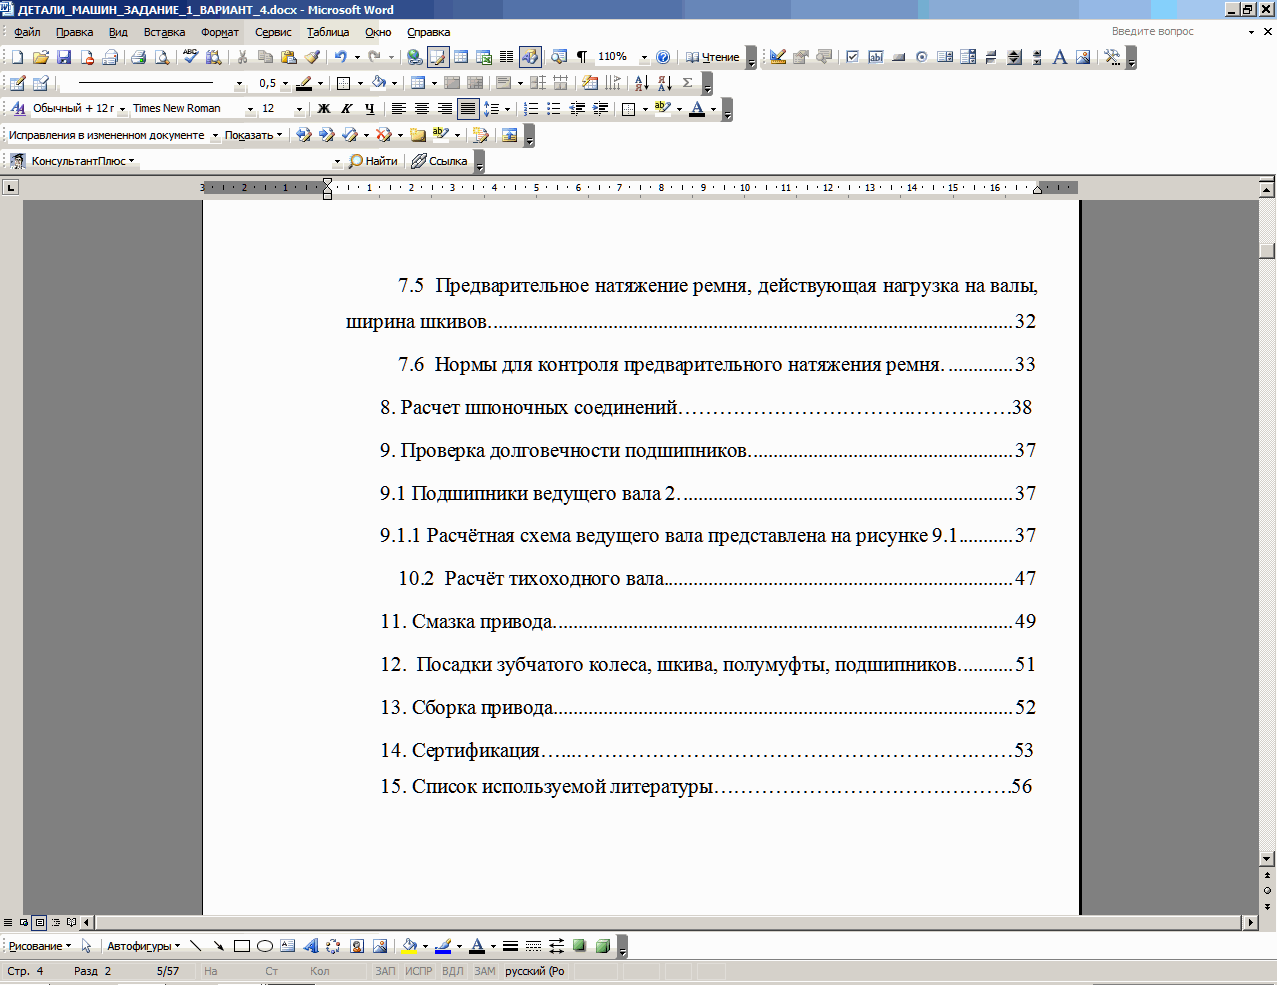Viewport: 1277px width, 985px height.
Task: Apply 3-D style to the shape
Action: click(602, 946)
